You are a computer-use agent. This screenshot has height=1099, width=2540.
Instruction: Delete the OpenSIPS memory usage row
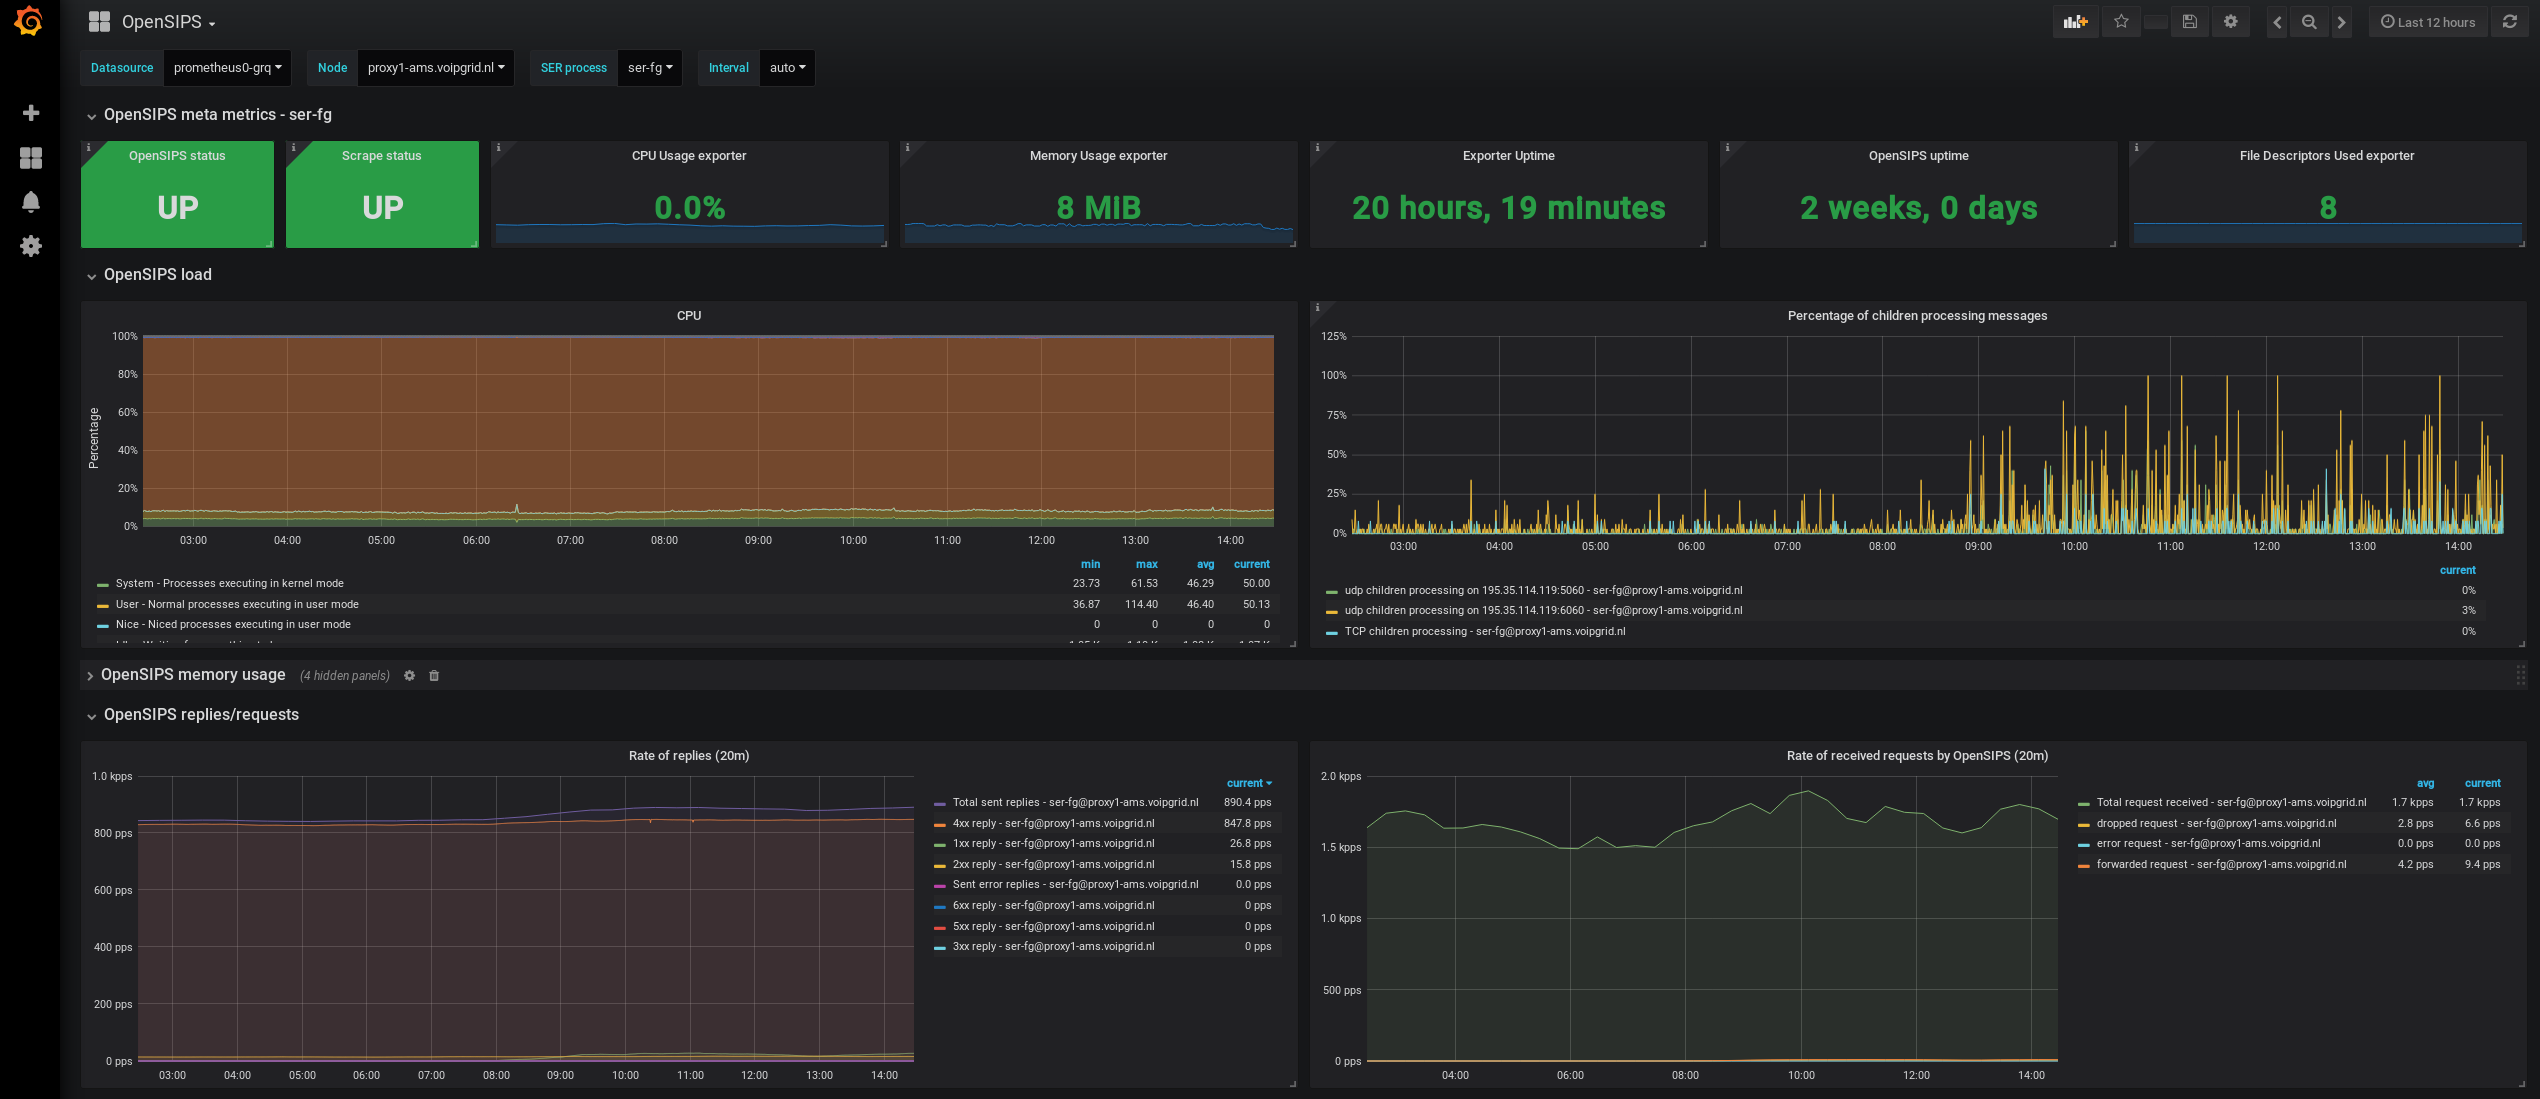pos(434,676)
